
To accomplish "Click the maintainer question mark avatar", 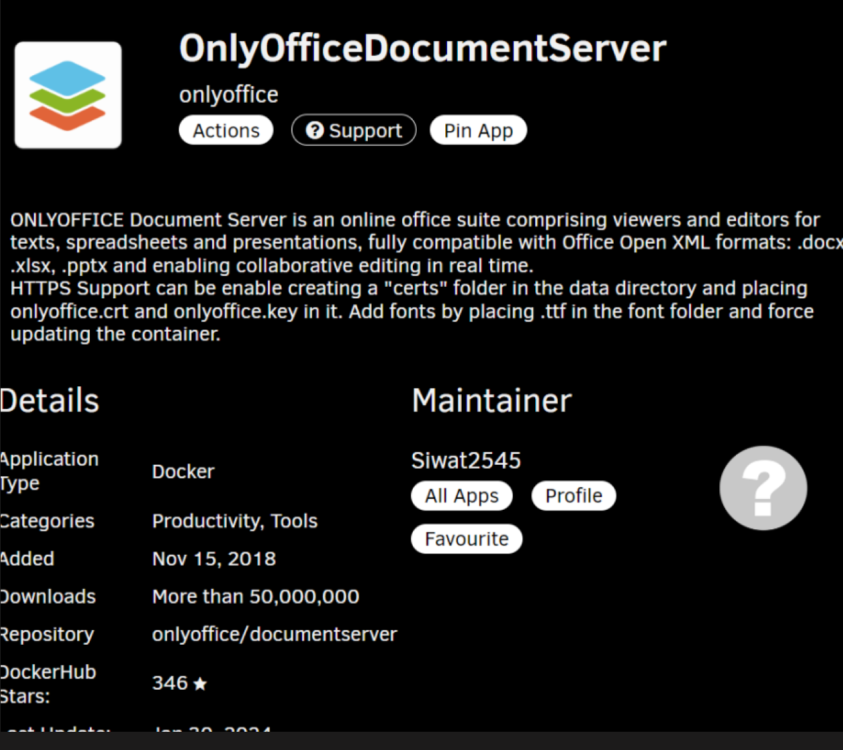I will pyautogui.click(x=763, y=488).
